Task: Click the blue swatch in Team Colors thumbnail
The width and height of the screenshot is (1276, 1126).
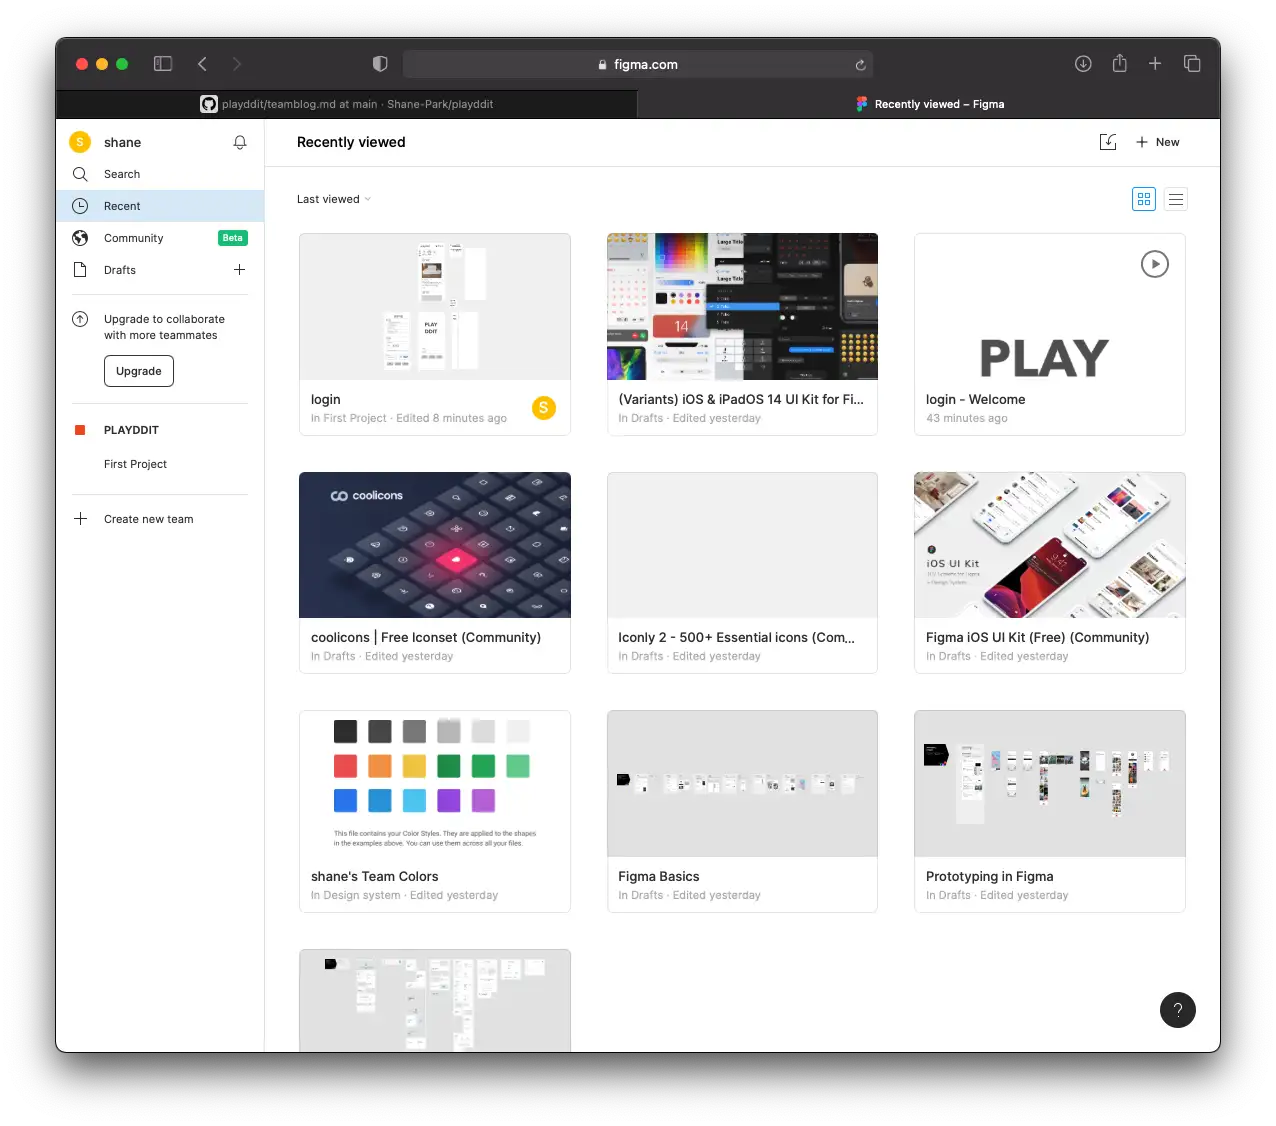Action: pos(345,800)
